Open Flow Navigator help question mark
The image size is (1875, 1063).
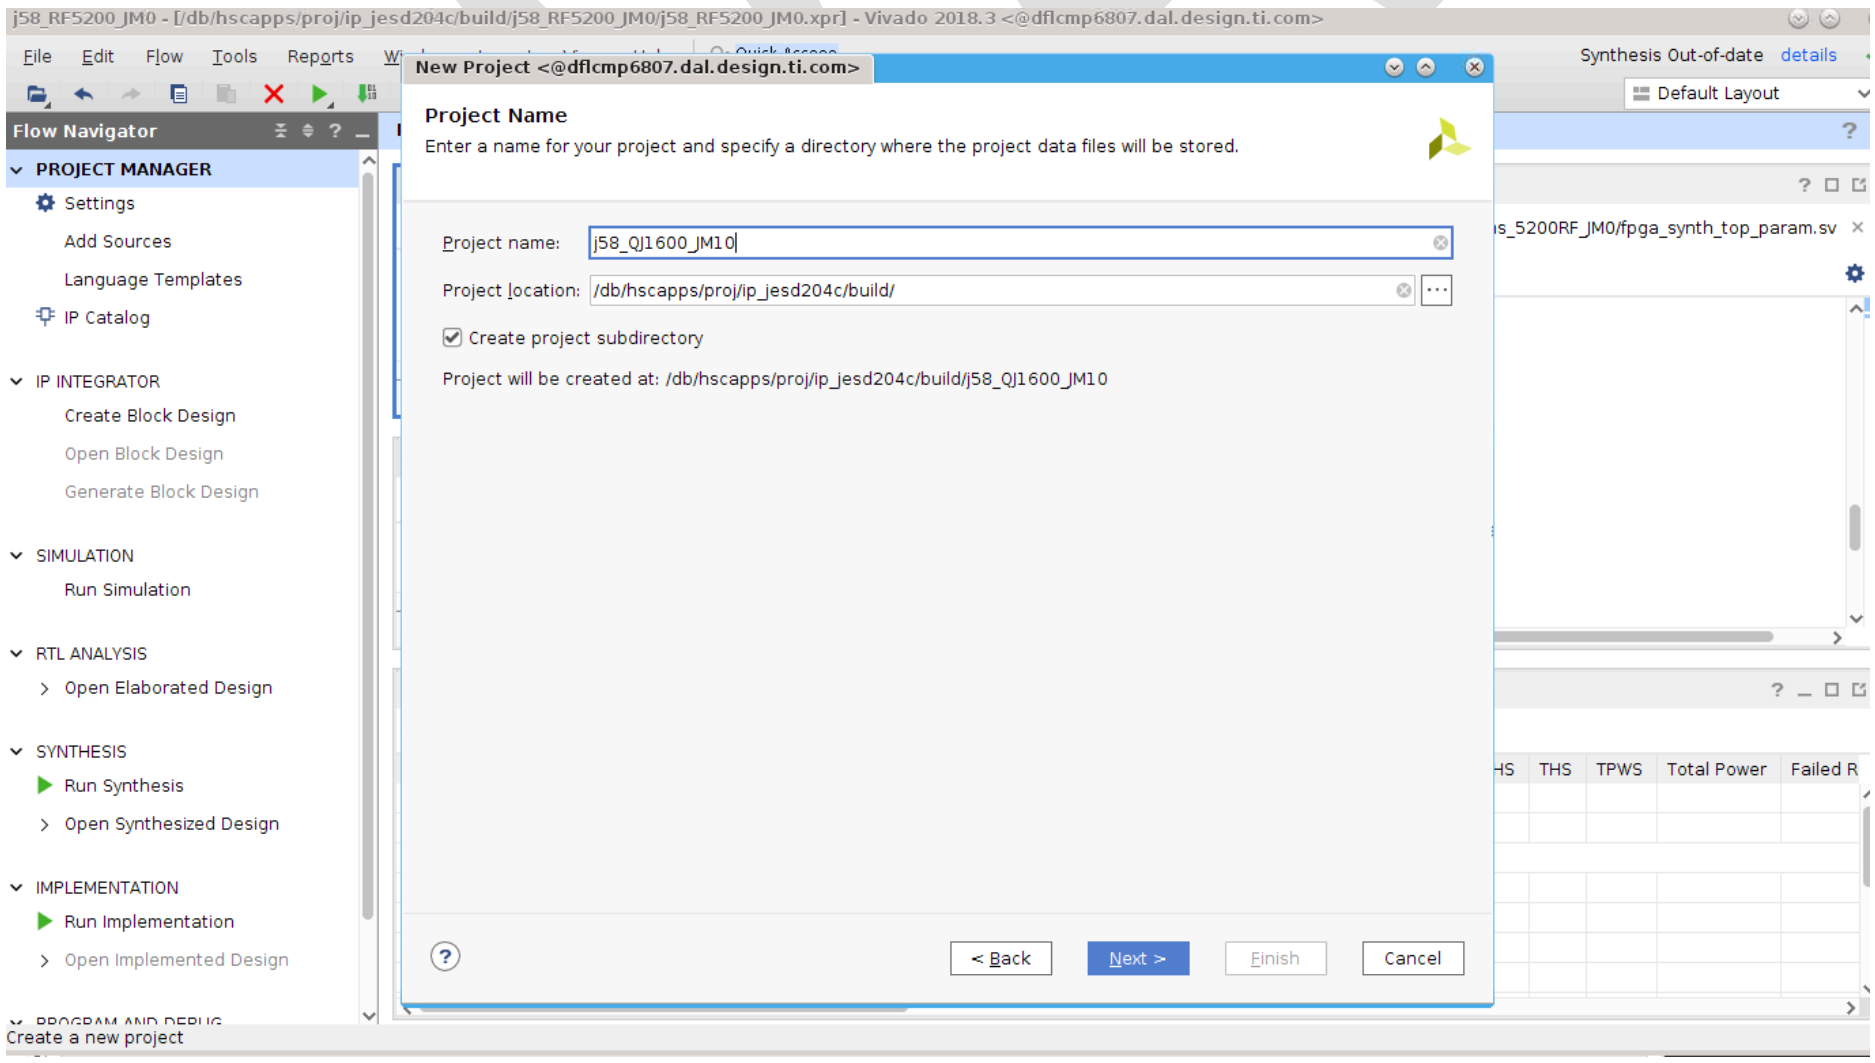click(x=335, y=131)
